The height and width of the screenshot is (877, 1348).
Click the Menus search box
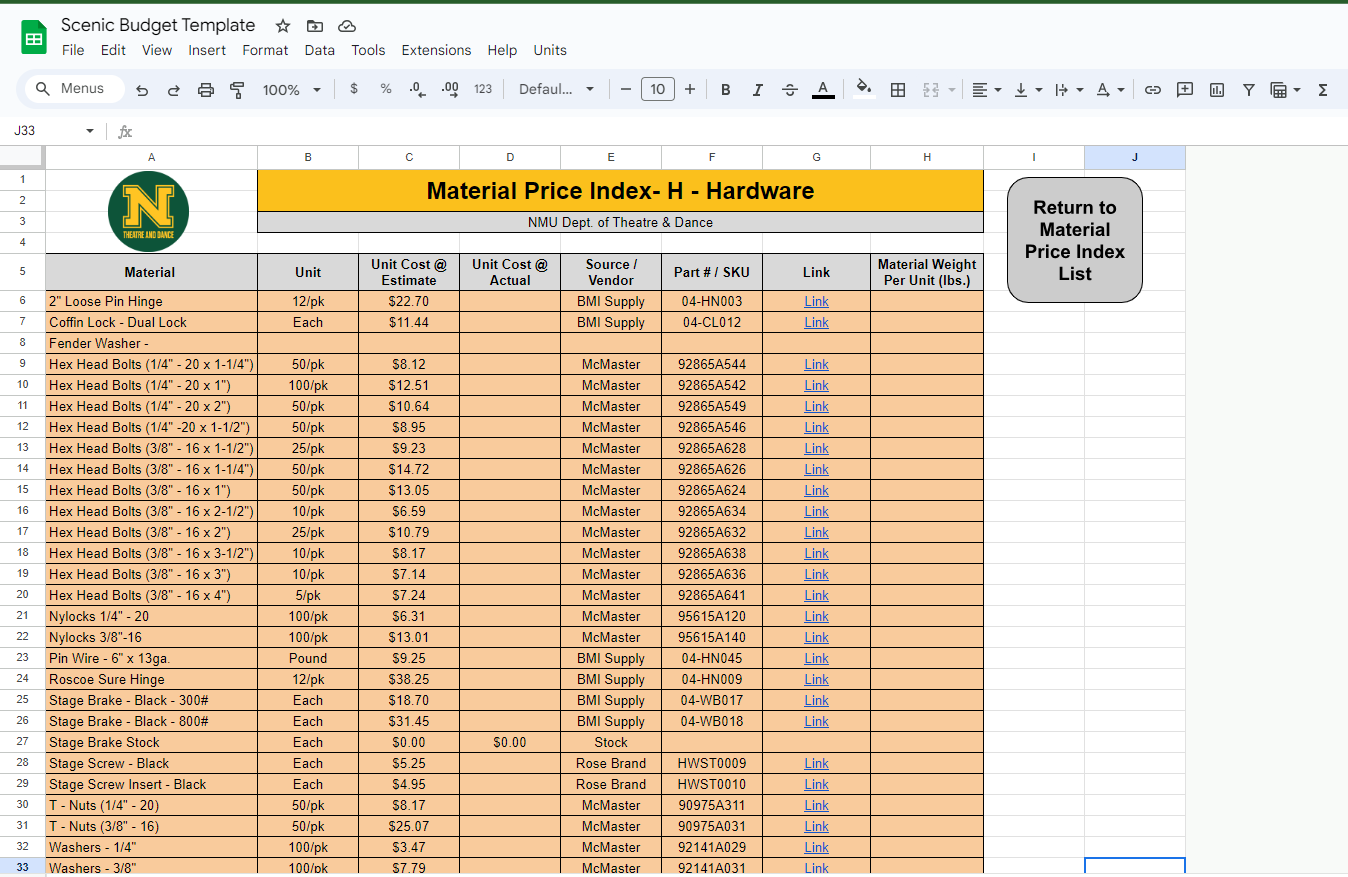[x=75, y=89]
